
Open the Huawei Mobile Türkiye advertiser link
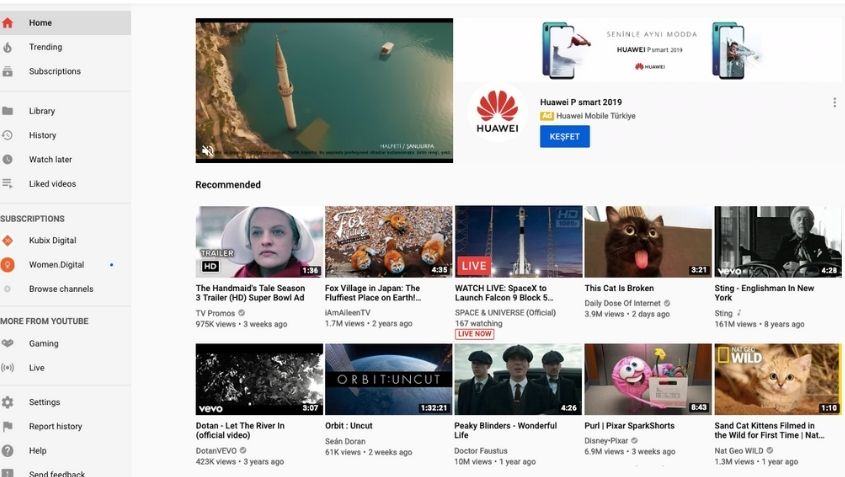(x=595, y=116)
